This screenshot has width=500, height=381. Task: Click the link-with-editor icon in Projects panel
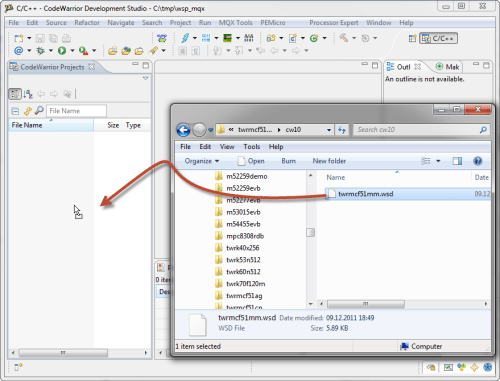point(28,111)
